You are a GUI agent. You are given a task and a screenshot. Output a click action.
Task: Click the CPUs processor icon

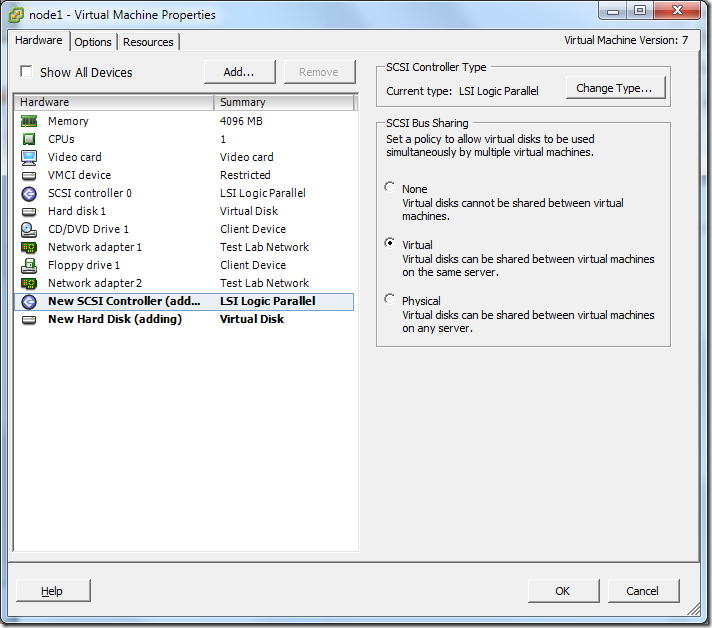(x=29, y=139)
